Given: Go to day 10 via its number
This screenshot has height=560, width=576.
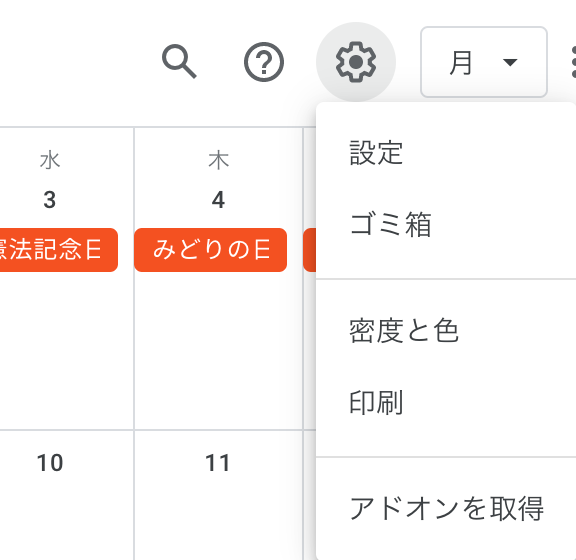Looking at the screenshot, I should point(50,463).
